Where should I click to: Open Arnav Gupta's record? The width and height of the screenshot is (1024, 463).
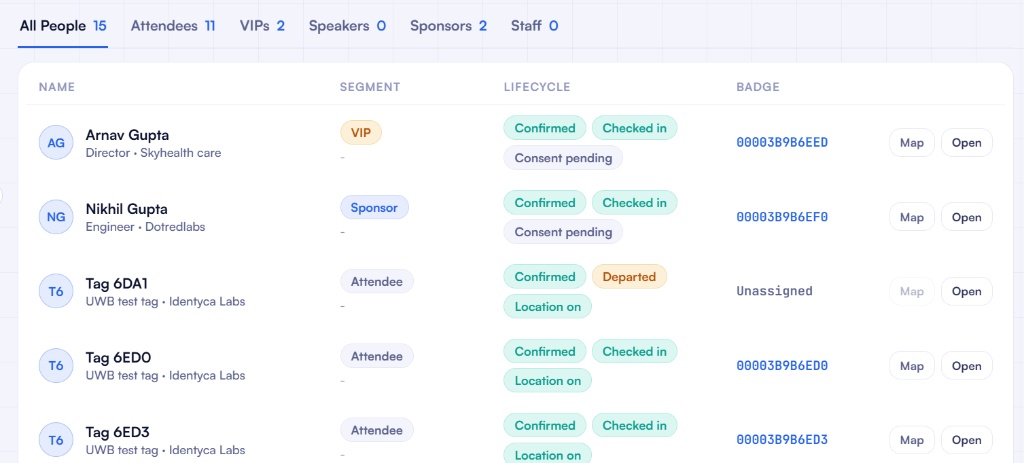click(x=967, y=143)
